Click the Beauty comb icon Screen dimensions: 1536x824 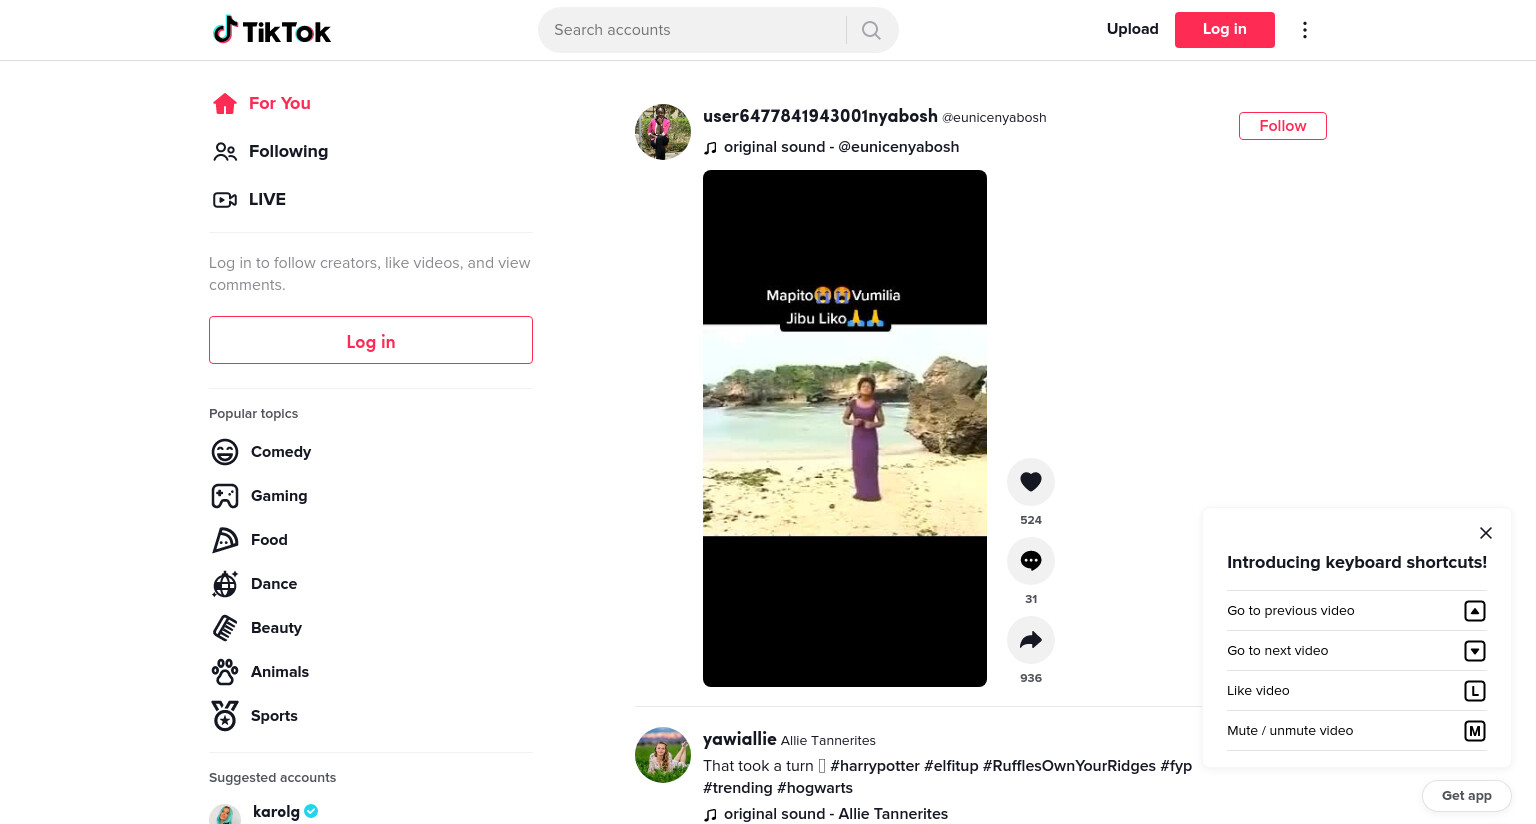pyautogui.click(x=225, y=628)
